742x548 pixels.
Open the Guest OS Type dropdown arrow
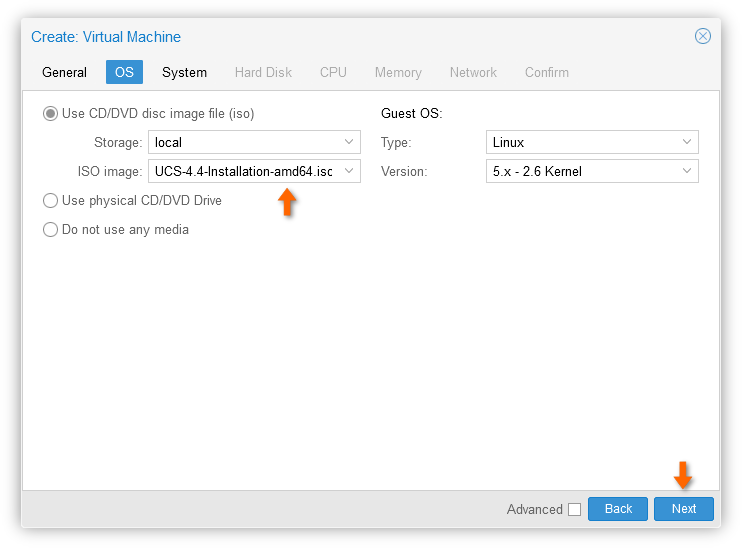tap(687, 142)
